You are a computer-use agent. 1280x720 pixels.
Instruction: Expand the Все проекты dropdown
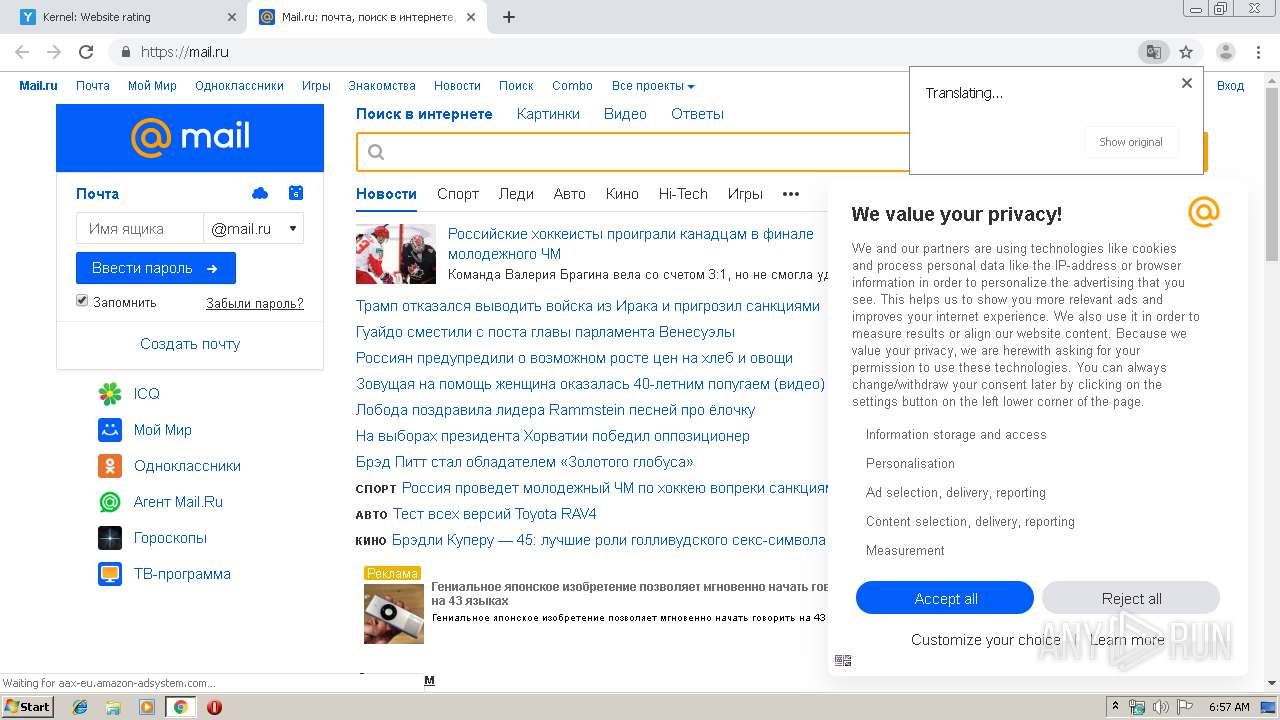pyautogui.click(x=653, y=86)
